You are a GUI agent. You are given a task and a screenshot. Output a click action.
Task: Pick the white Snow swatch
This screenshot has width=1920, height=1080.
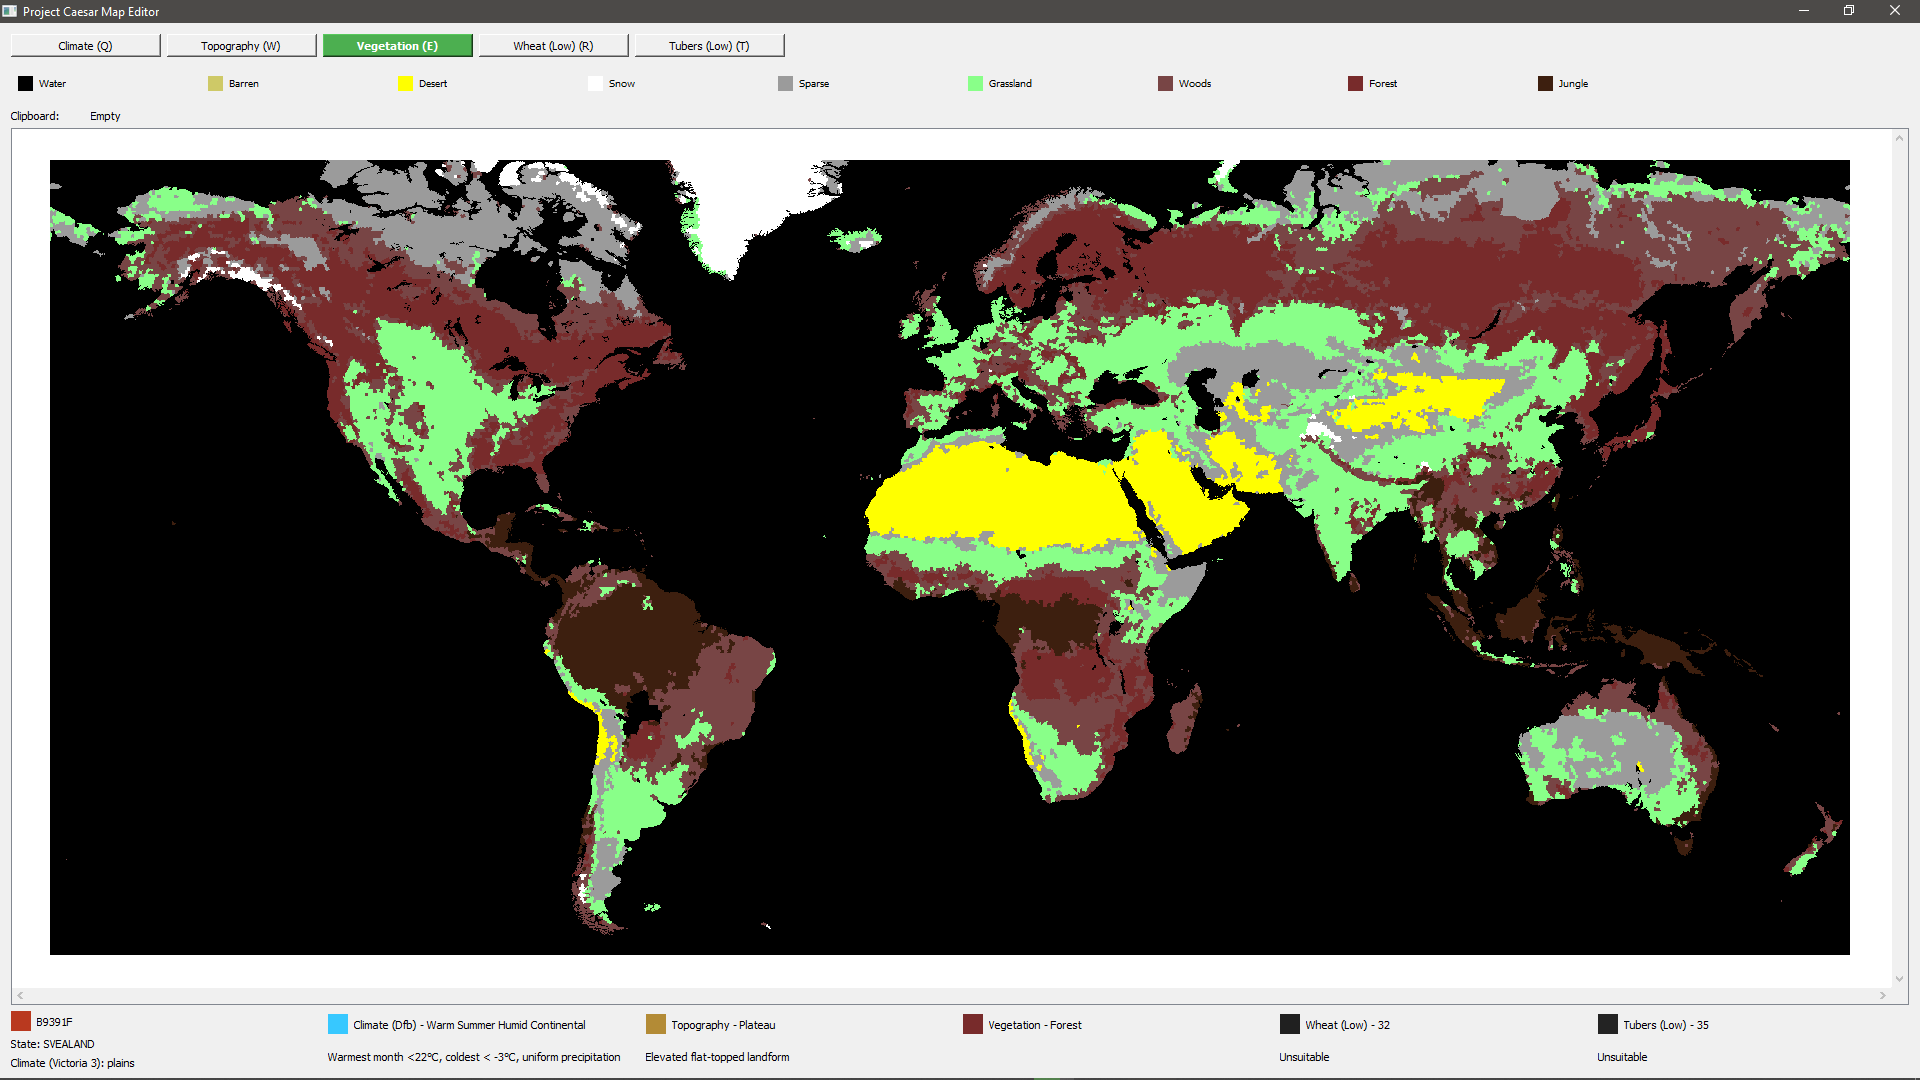pos(595,84)
